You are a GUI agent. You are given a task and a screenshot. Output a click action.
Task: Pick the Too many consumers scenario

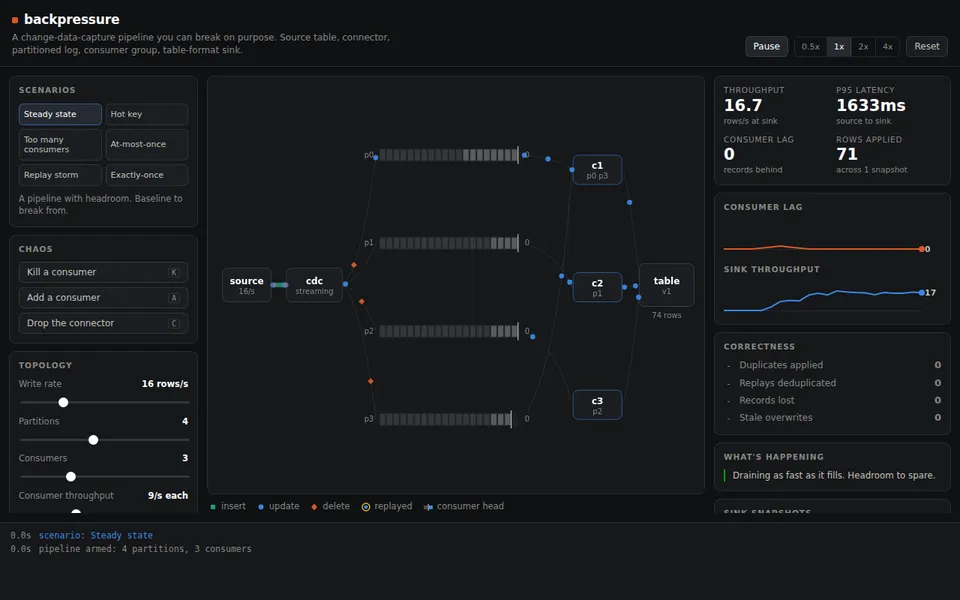[x=60, y=144]
